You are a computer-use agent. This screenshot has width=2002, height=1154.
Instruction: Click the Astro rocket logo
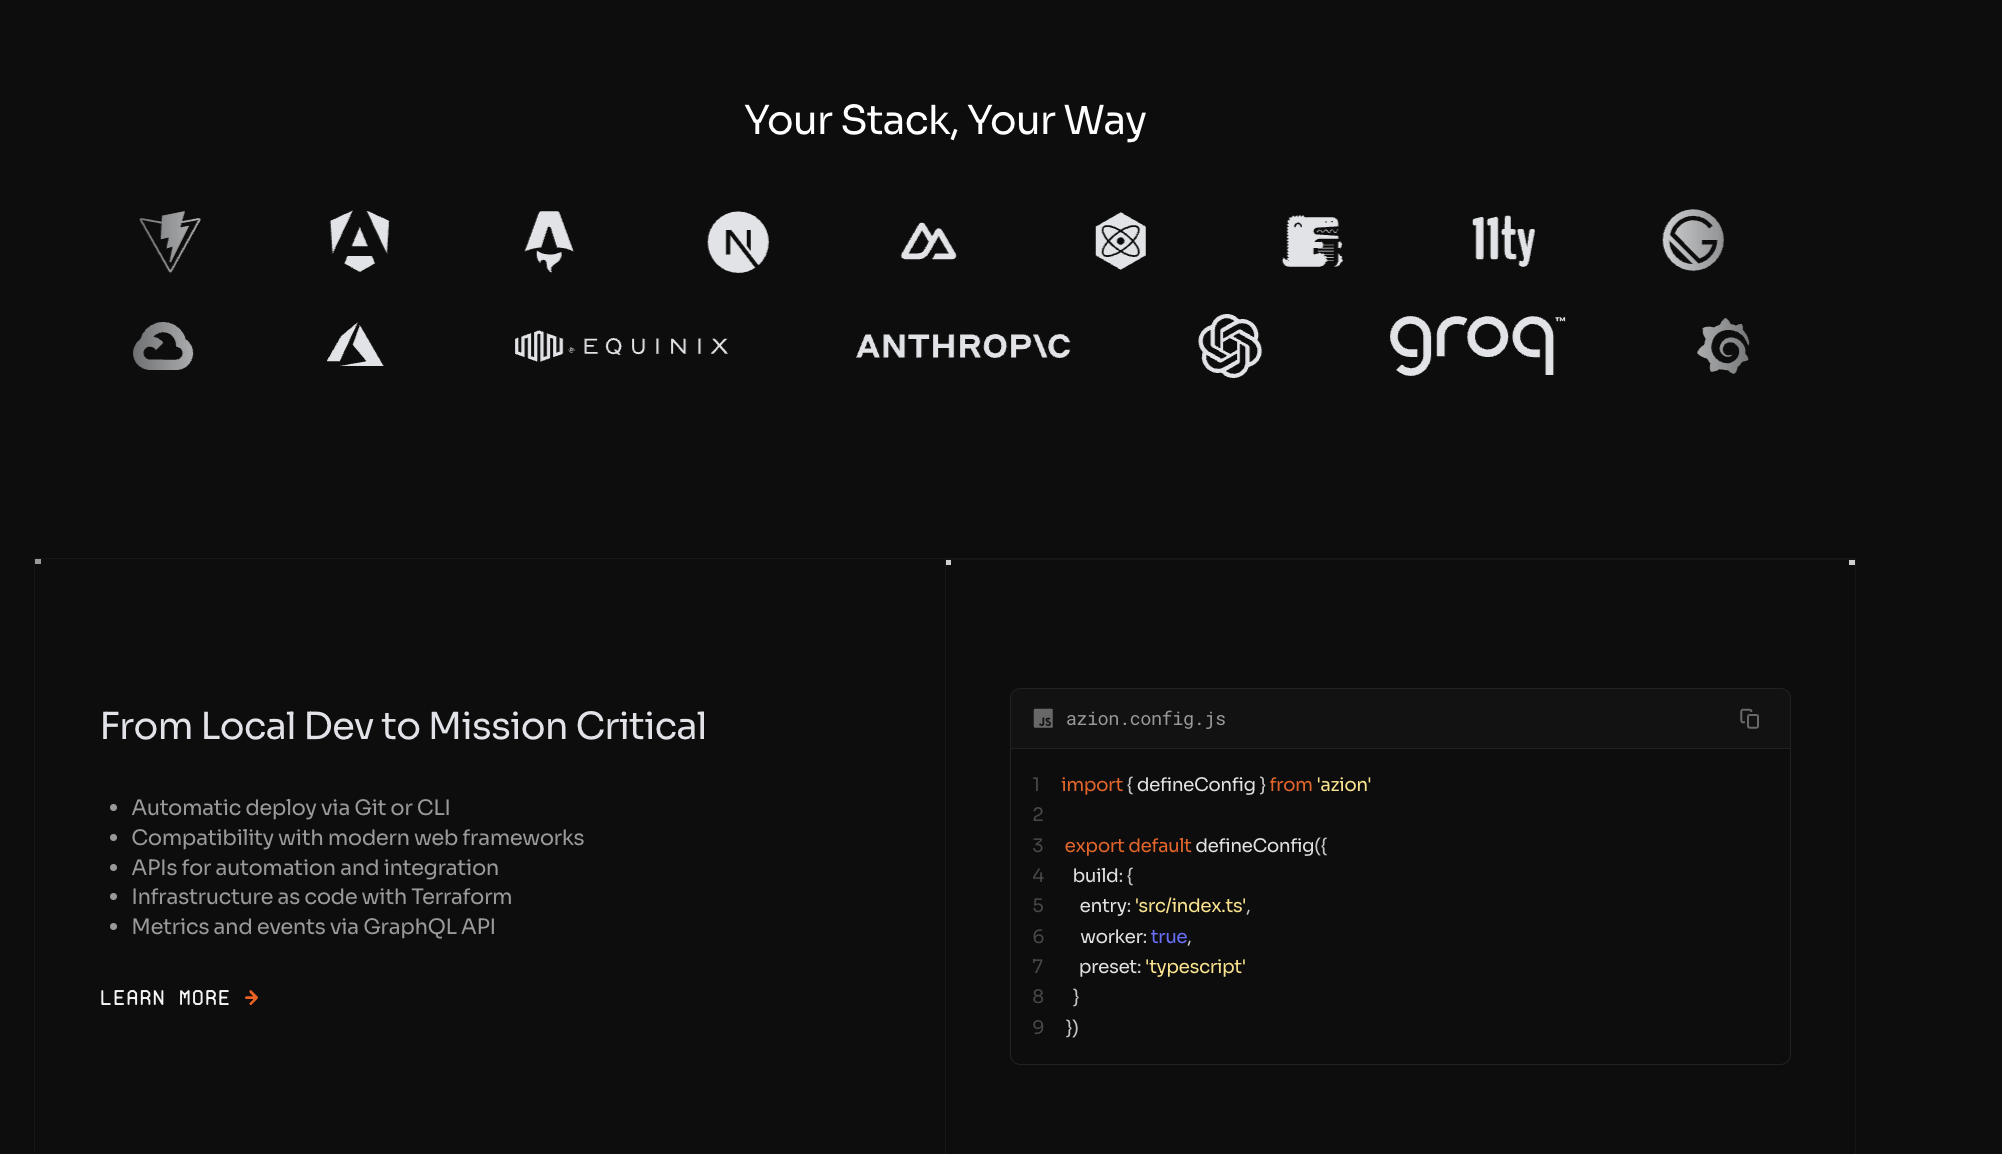(x=549, y=241)
